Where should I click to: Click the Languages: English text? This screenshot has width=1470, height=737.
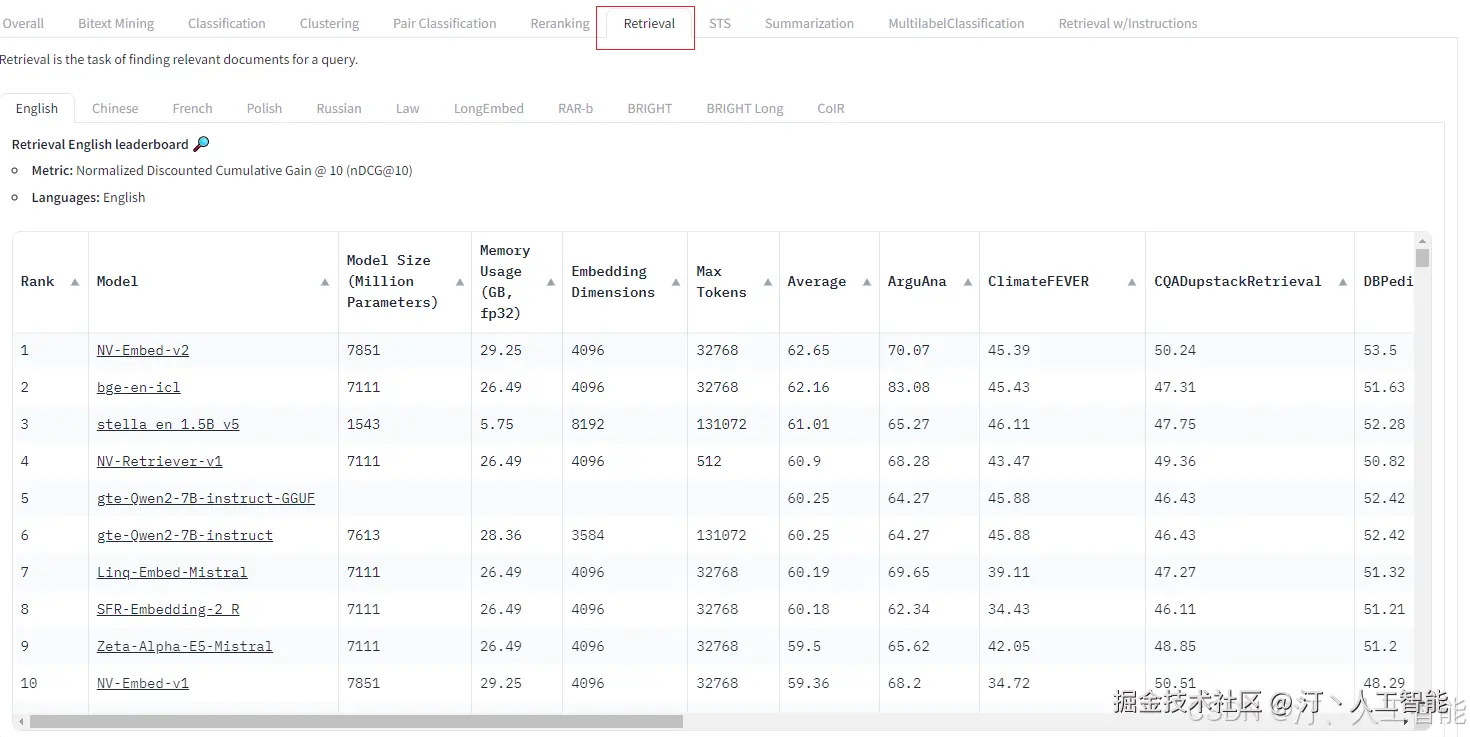pos(88,198)
